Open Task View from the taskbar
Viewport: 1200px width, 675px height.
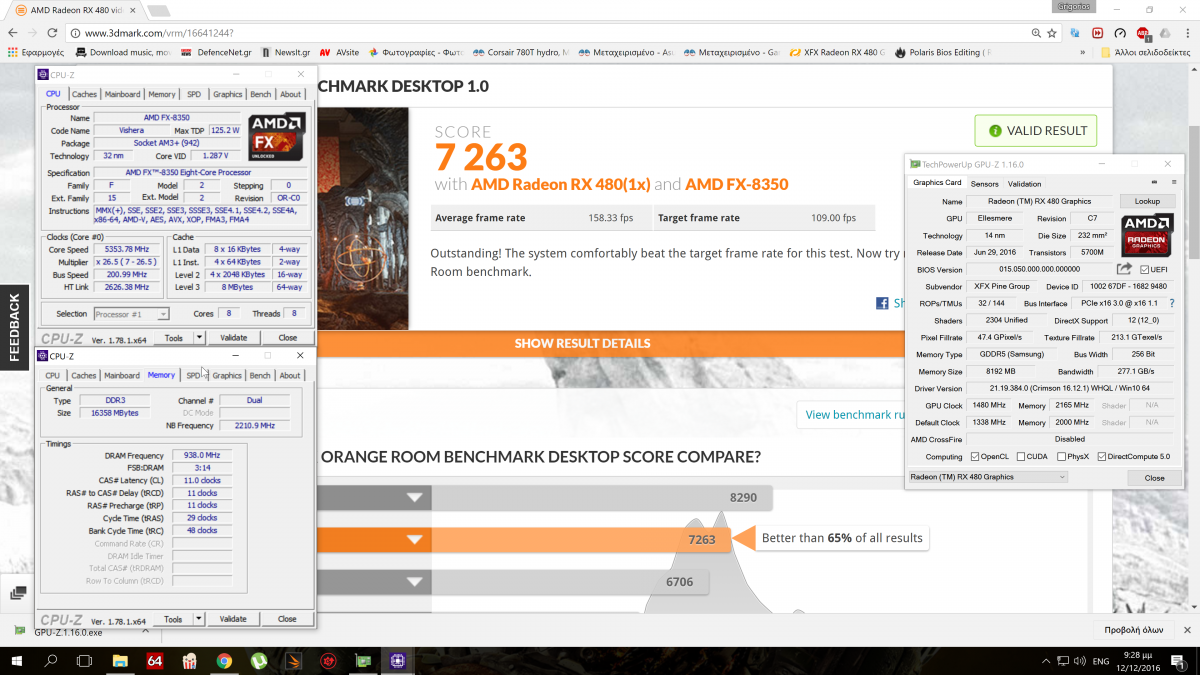click(x=85, y=660)
